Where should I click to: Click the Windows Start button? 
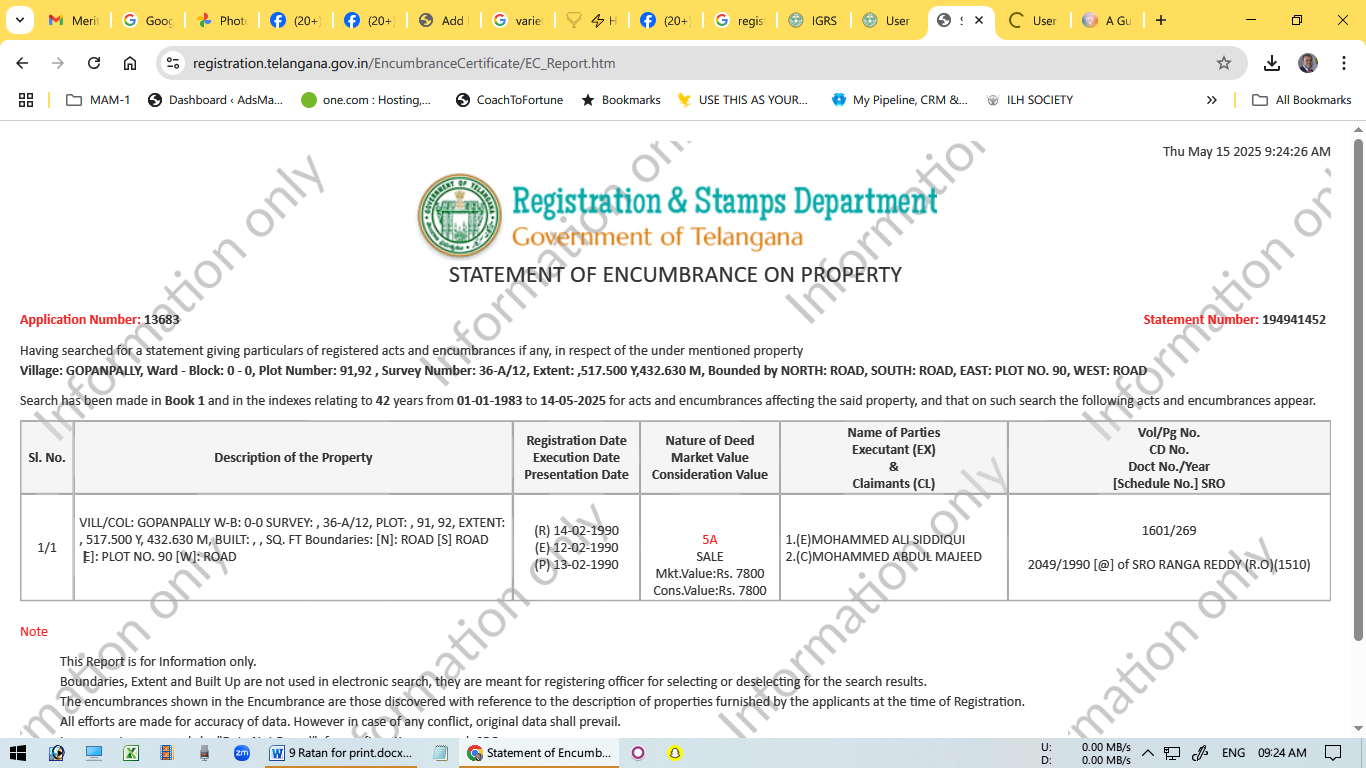18,753
